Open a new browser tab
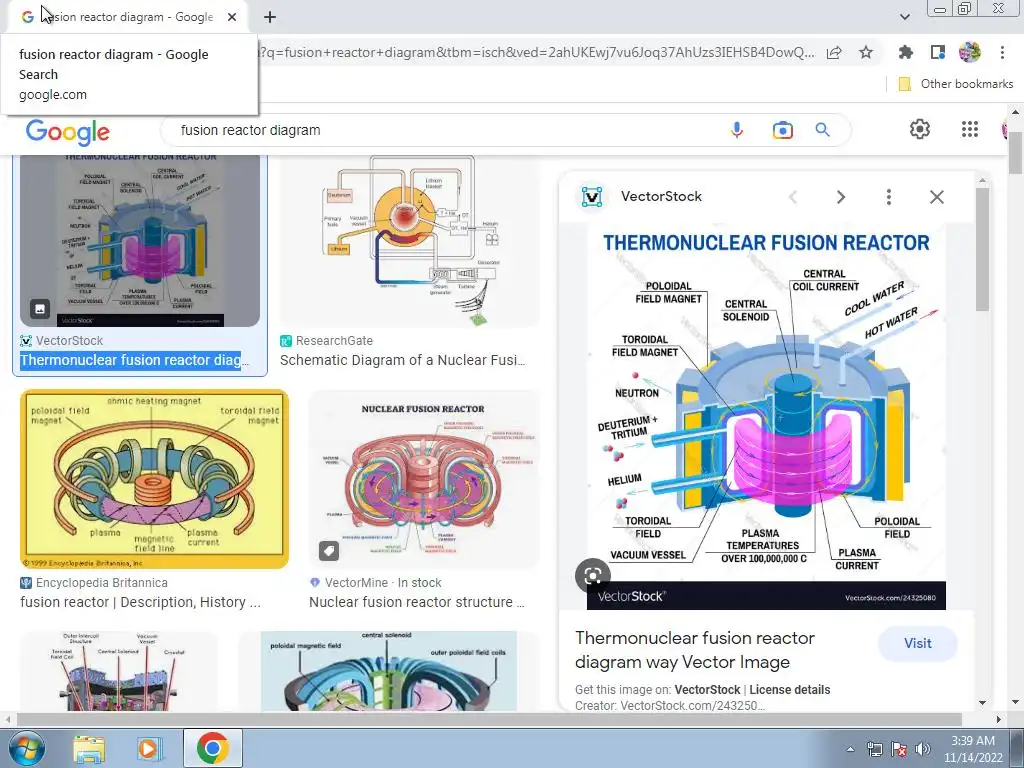Viewport: 1024px width, 768px height. tap(270, 17)
